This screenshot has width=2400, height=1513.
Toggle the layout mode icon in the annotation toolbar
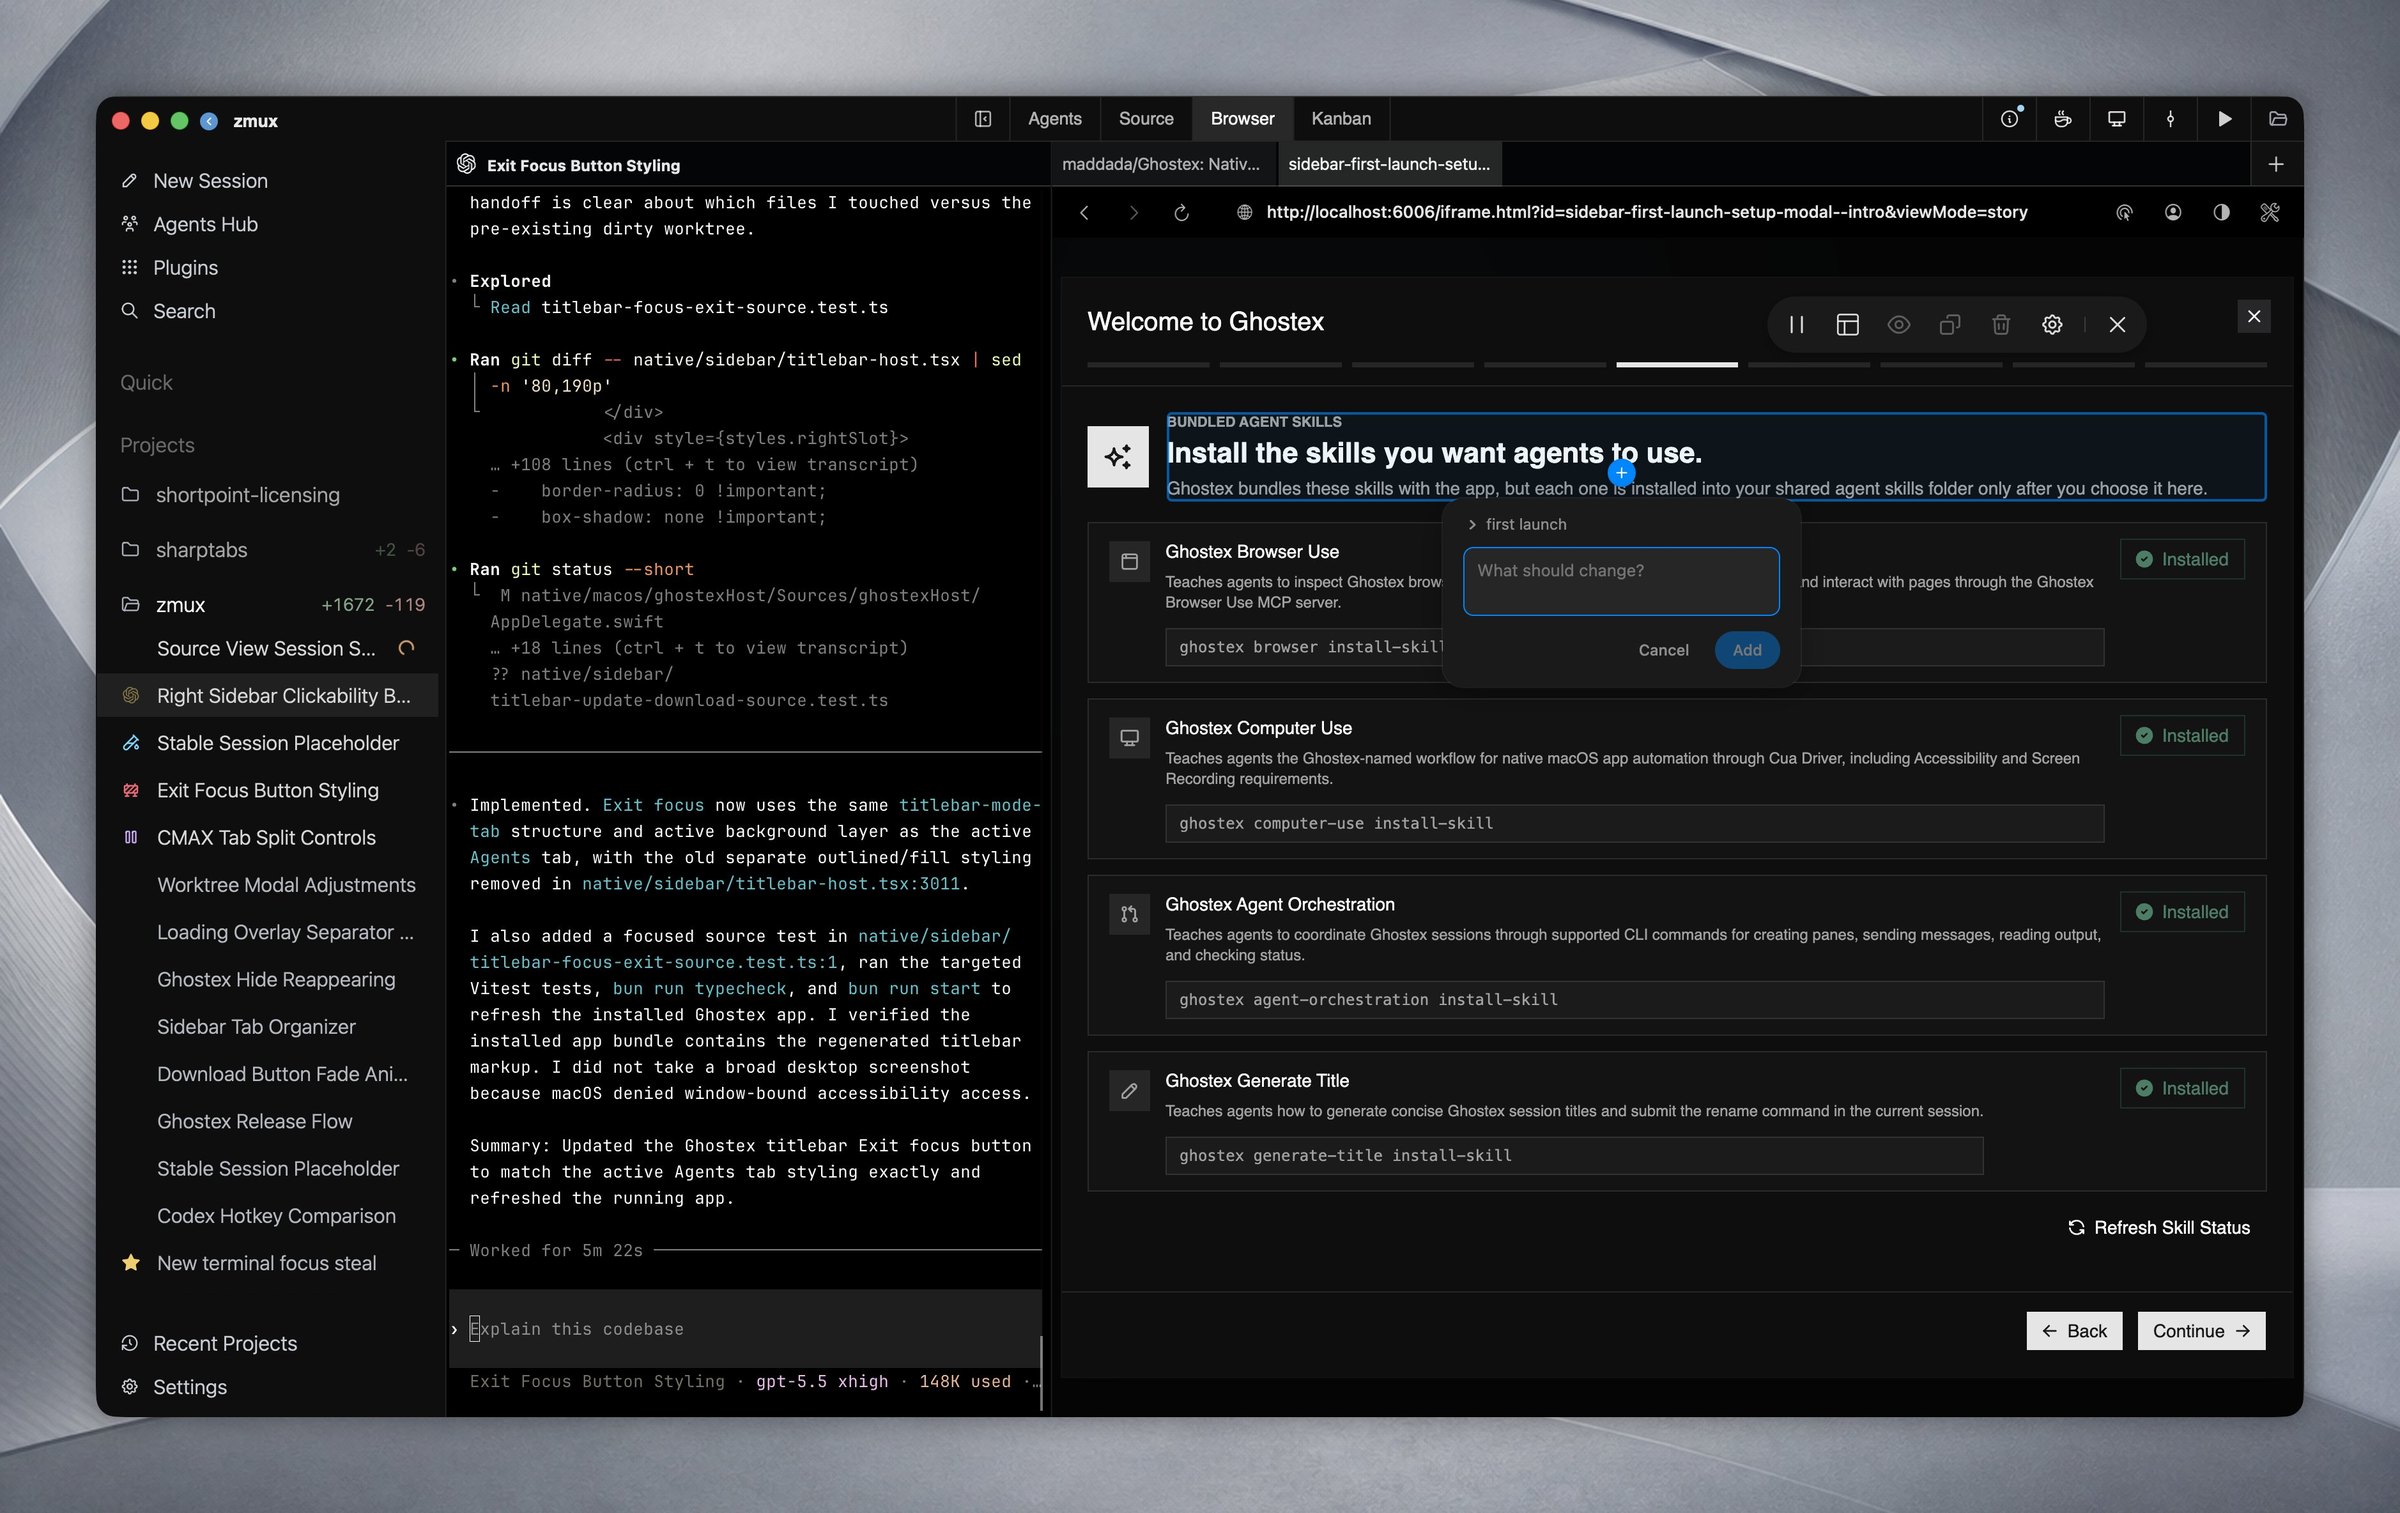(x=1848, y=324)
